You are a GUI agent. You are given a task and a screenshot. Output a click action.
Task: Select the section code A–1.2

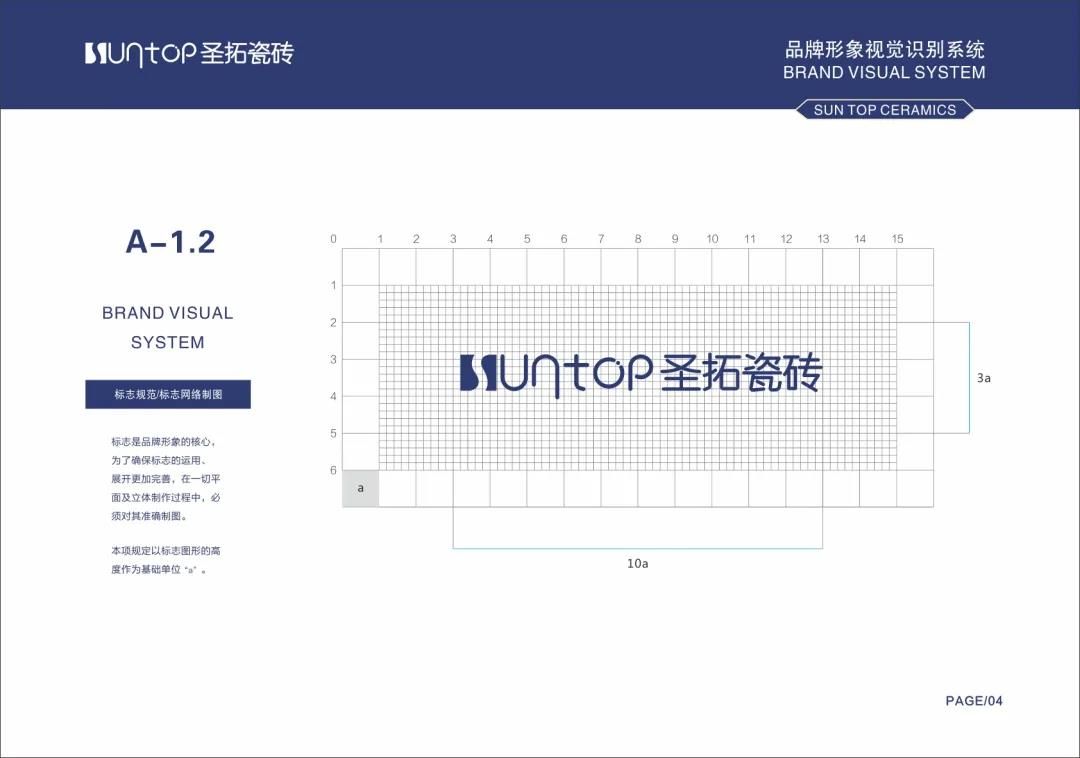coord(170,242)
